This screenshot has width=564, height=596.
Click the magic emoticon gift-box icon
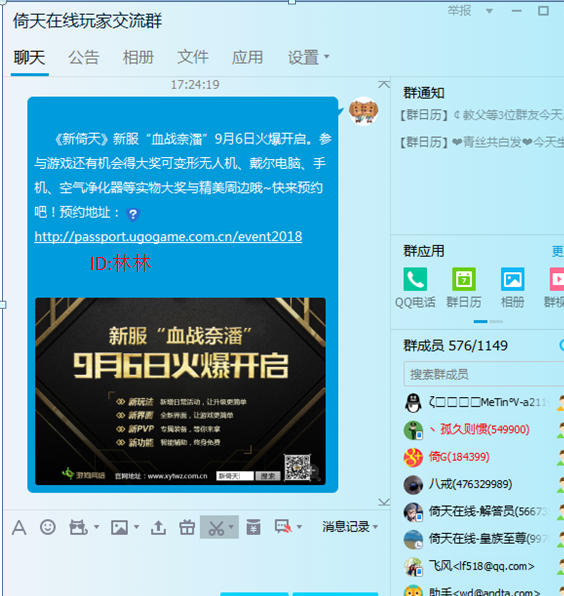78,527
